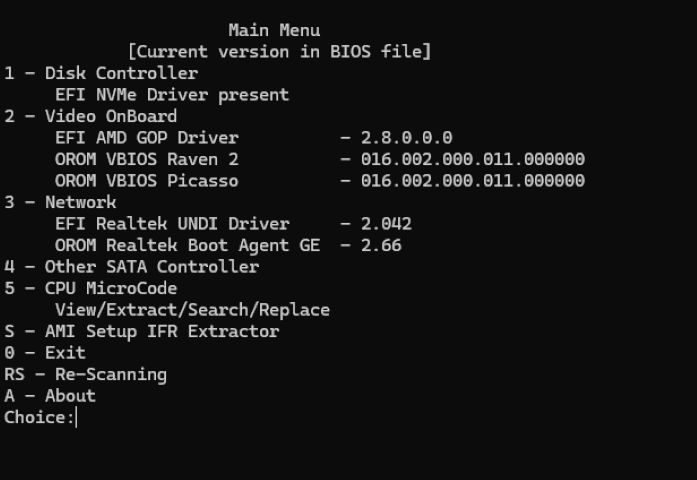The width and height of the screenshot is (697, 480).
Task: Click the OROM VBIOS Raven 2 line
Action: (x=147, y=159)
